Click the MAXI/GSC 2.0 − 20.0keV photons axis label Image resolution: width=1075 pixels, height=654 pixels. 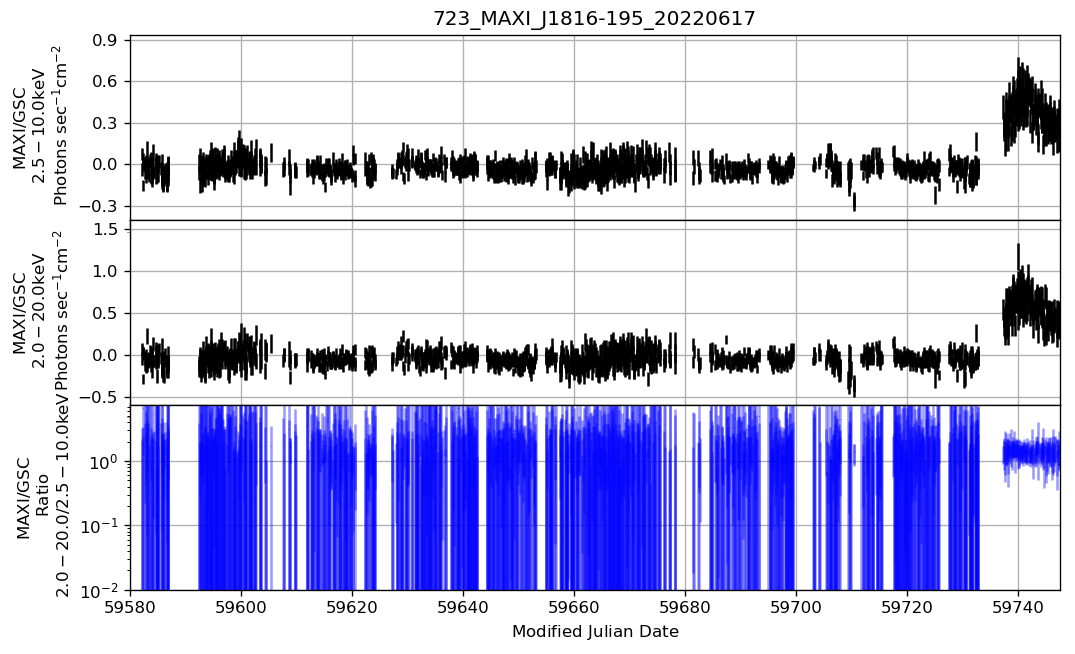click(39, 311)
